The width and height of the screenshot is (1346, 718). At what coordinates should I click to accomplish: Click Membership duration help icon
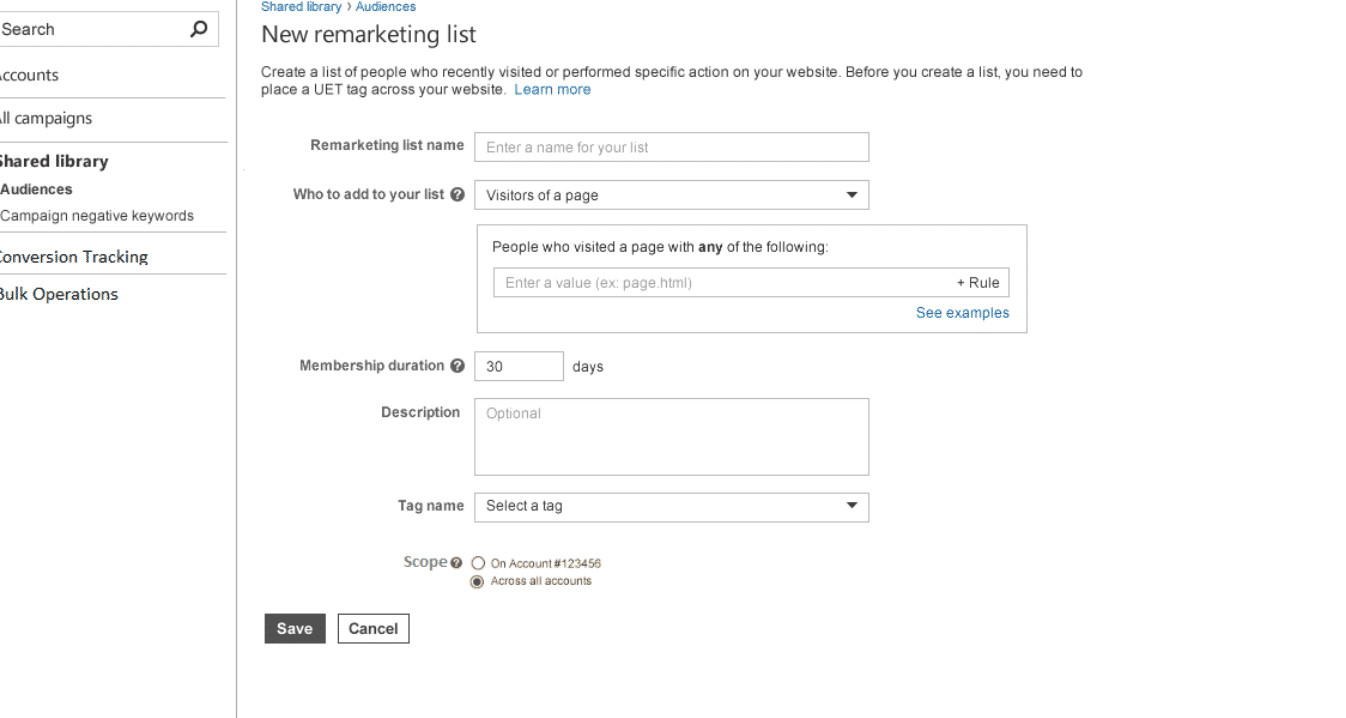pyautogui.click(x=457, y=366)
